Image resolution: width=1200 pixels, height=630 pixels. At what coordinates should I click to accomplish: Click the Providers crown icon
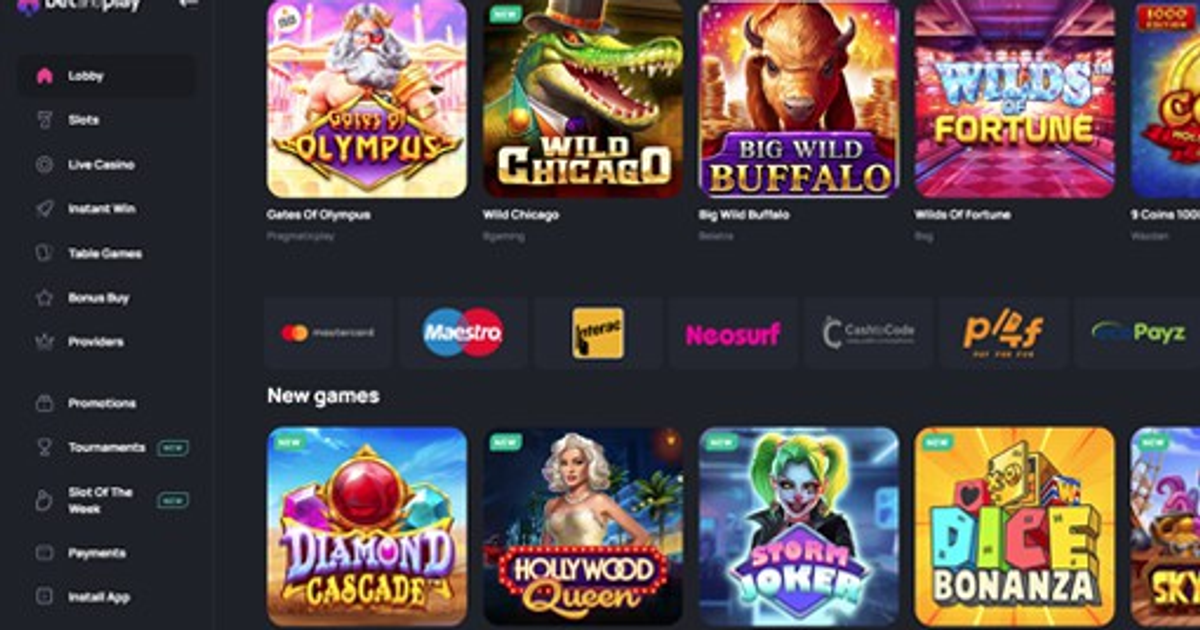tap(44, 342)
